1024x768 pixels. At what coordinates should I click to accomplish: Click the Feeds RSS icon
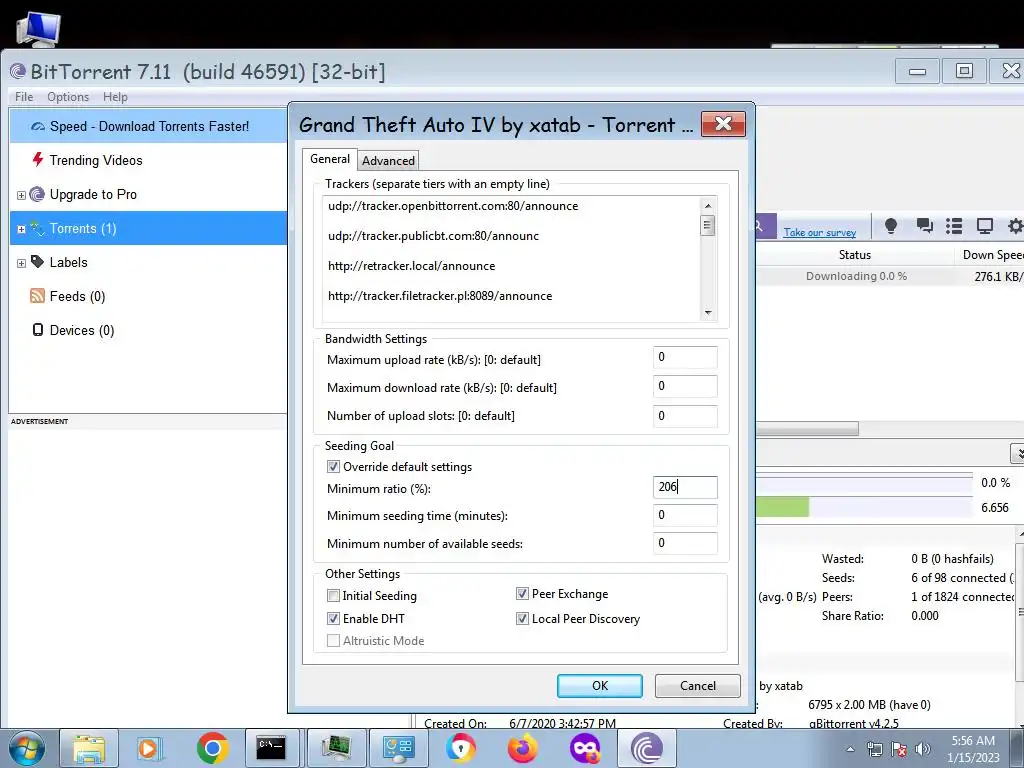pos(37,296)
